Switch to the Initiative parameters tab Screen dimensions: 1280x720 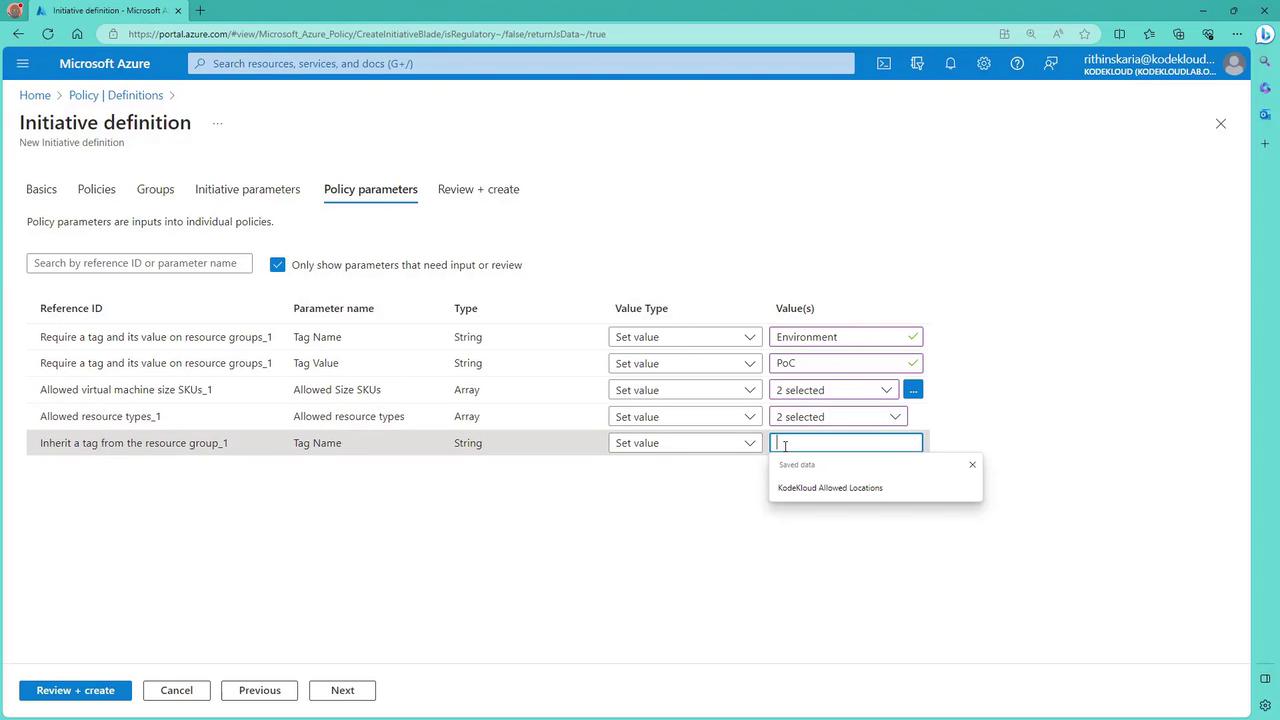pos(247,189)
